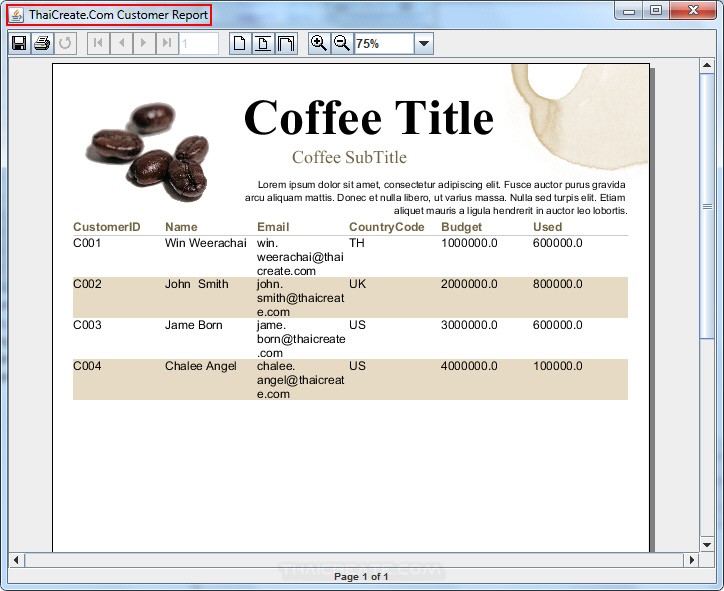Click the Zoom in magnifier icon
The image size is (724, 591).
coord(319,43)
